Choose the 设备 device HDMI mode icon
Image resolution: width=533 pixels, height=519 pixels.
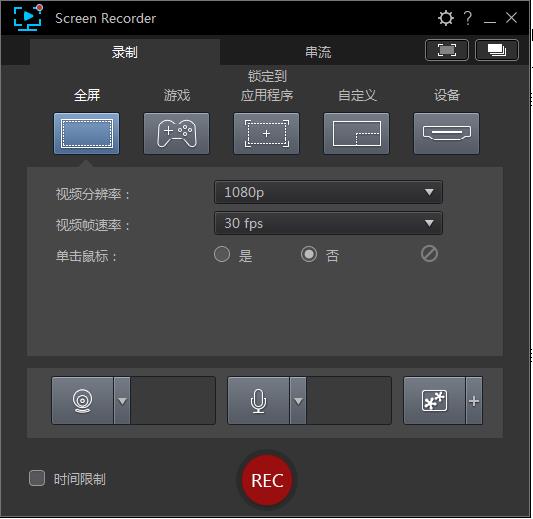[447, 134]
